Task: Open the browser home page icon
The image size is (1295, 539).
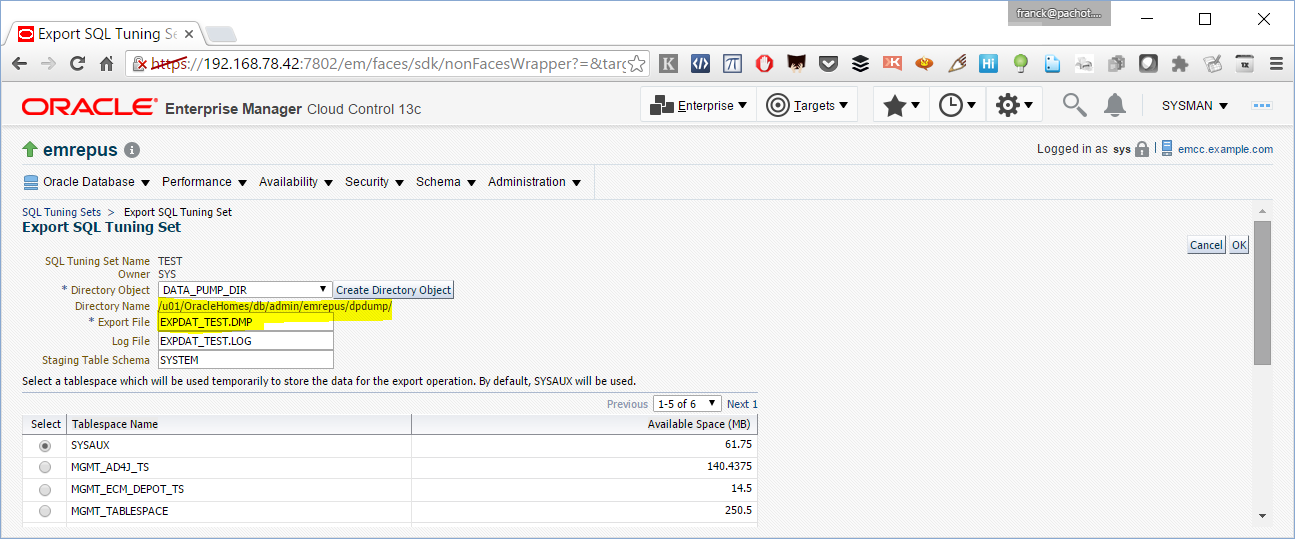Action: [x=106, y=63]
